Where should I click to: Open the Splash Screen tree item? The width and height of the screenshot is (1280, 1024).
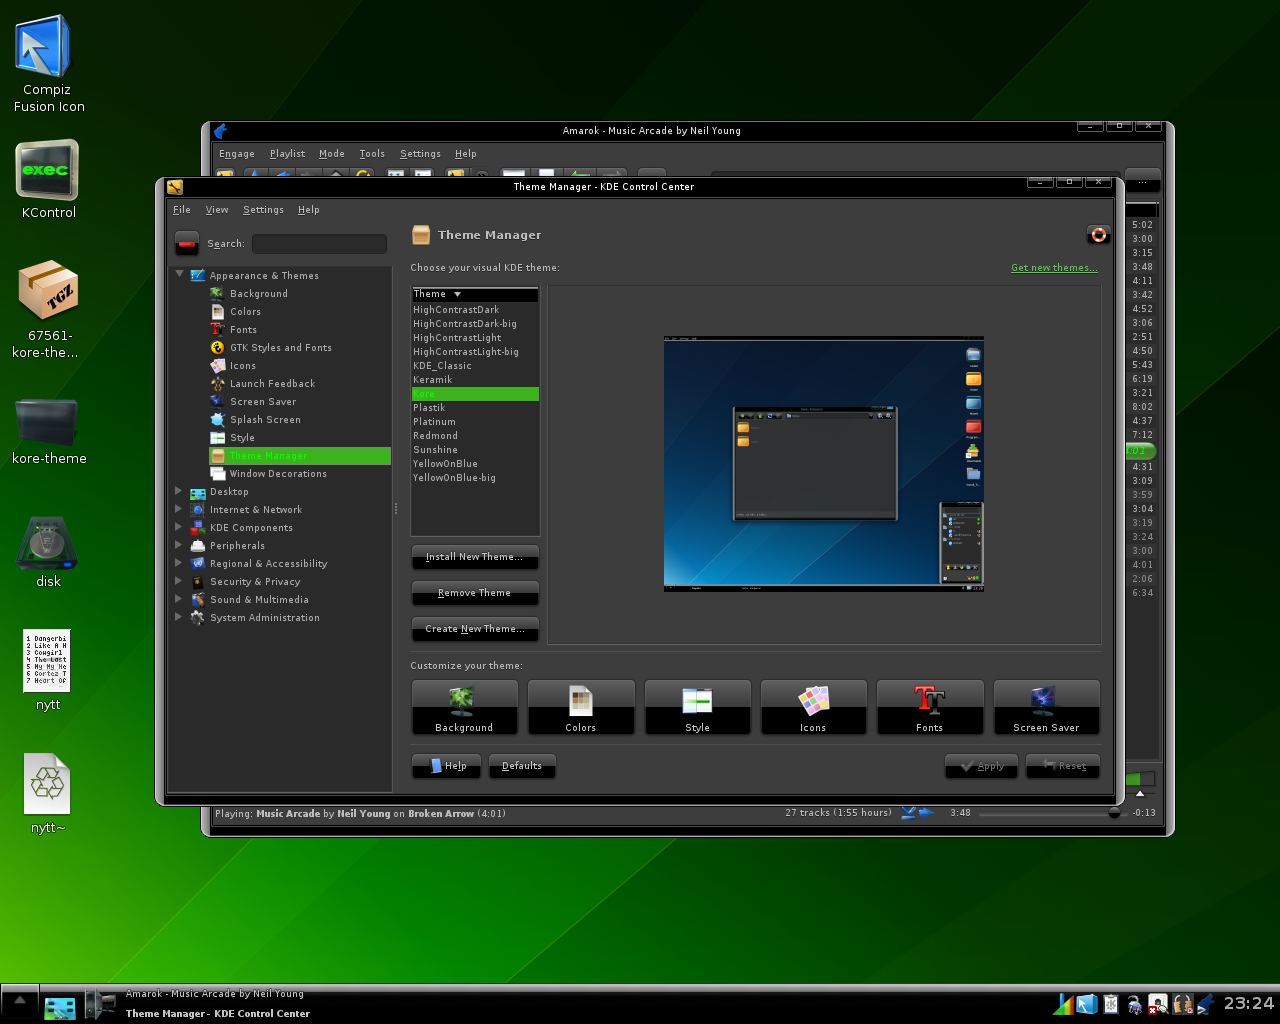pyautogui.click(x=265, y=420)
